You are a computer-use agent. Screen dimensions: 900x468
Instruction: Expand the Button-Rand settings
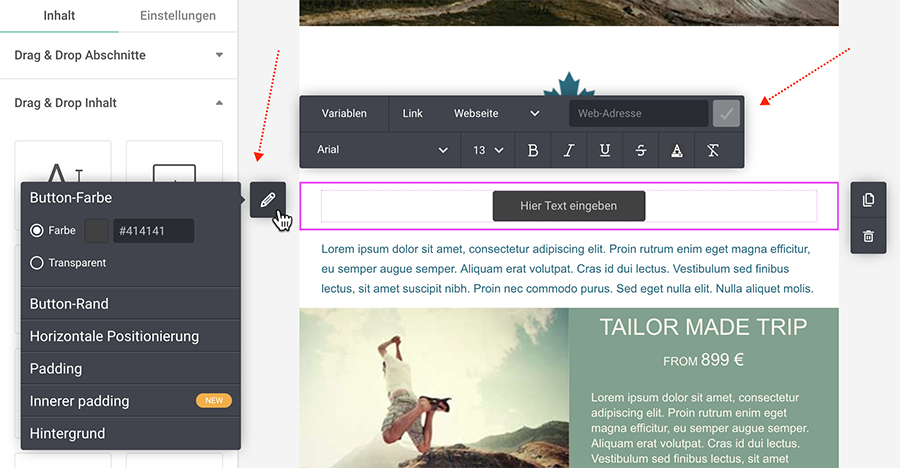(131, 304)
